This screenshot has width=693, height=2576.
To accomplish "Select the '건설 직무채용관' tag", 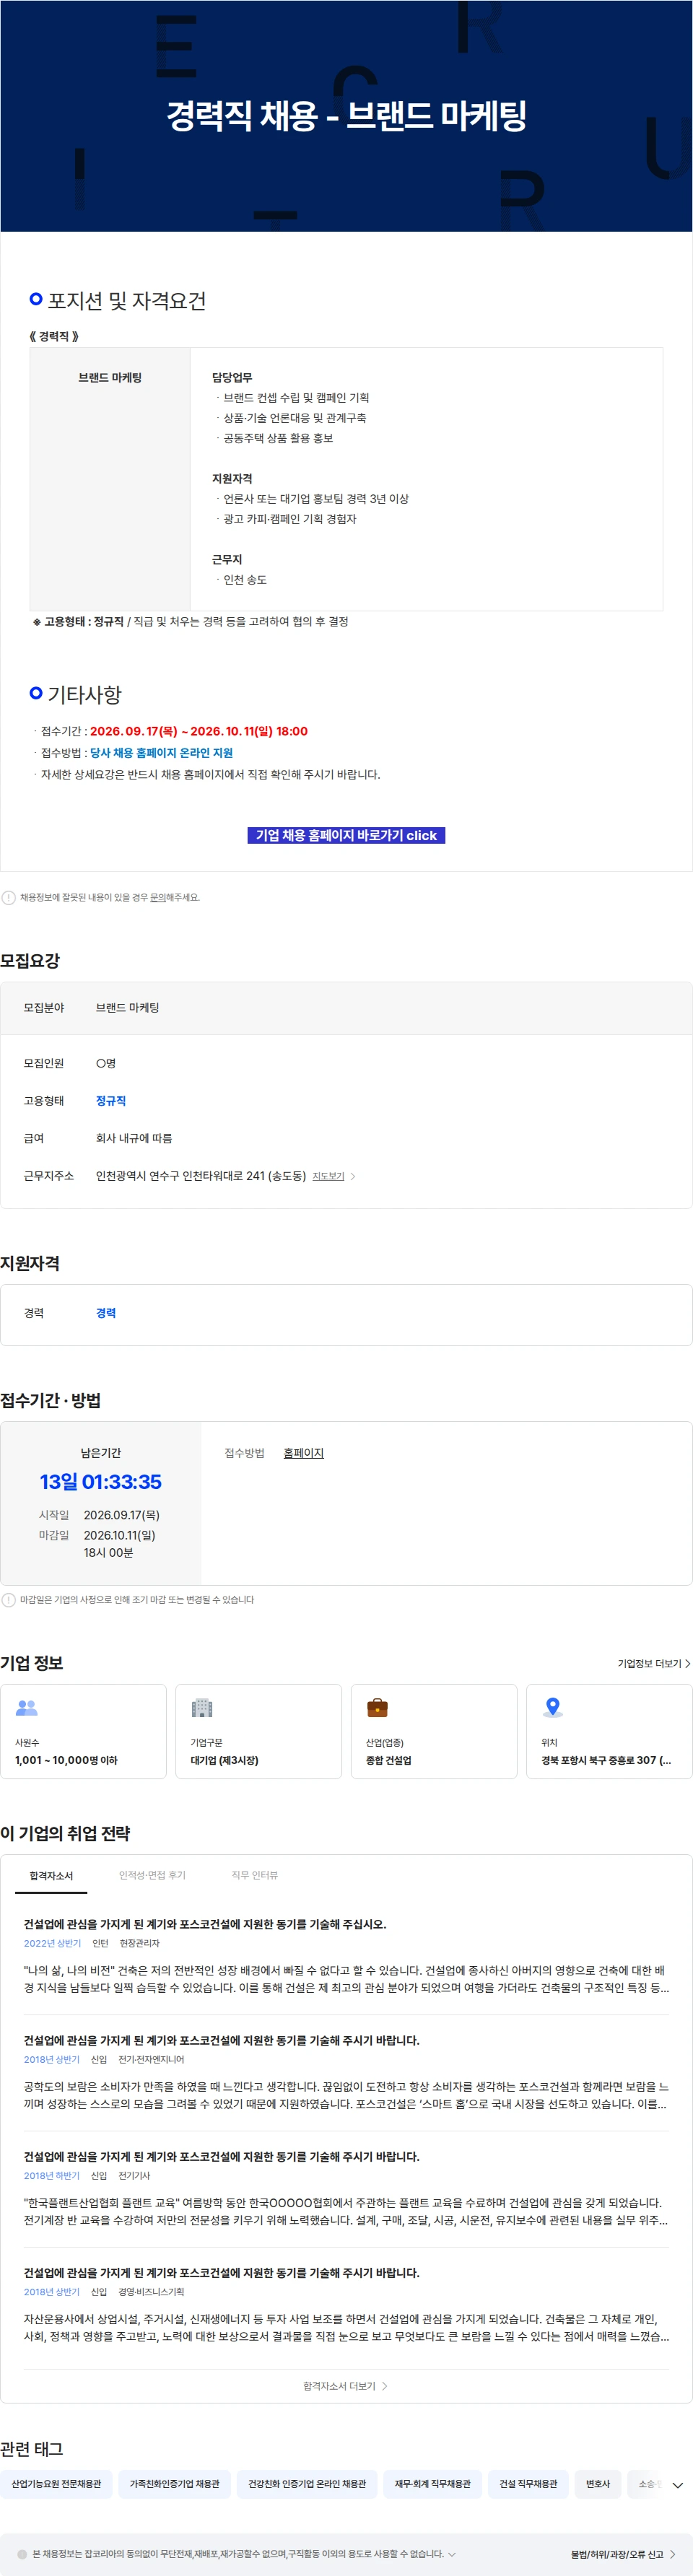I will pyautogui.click(x=528, y=2484).
